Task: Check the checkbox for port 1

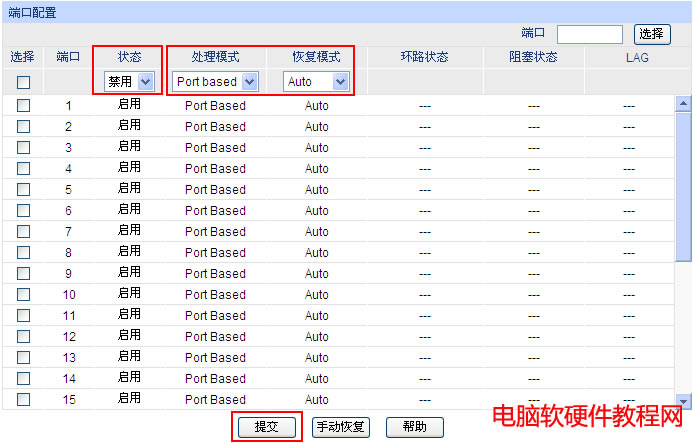Action: (23, 105)
